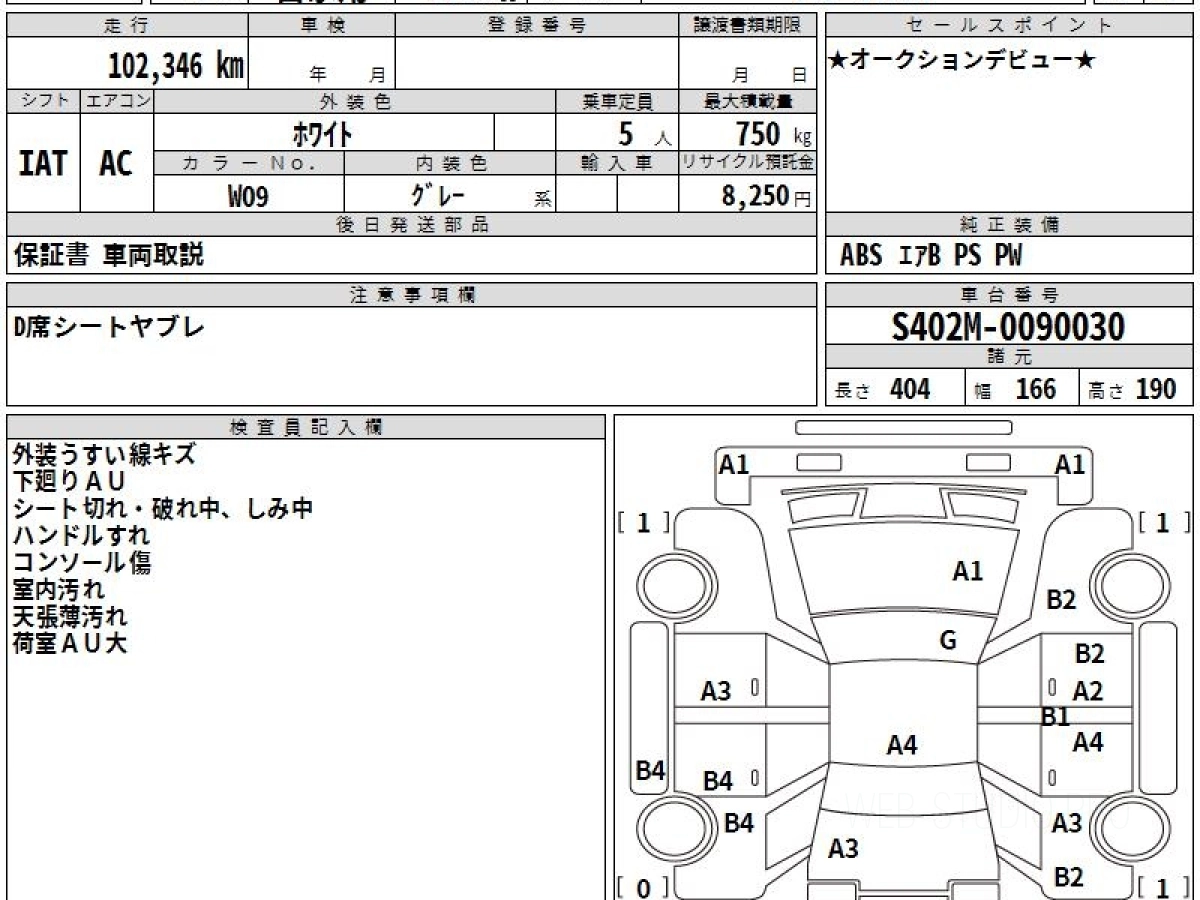Click the 譲渡書類期限 header cell
1200x900 pixels.
(x=747, y=26)
